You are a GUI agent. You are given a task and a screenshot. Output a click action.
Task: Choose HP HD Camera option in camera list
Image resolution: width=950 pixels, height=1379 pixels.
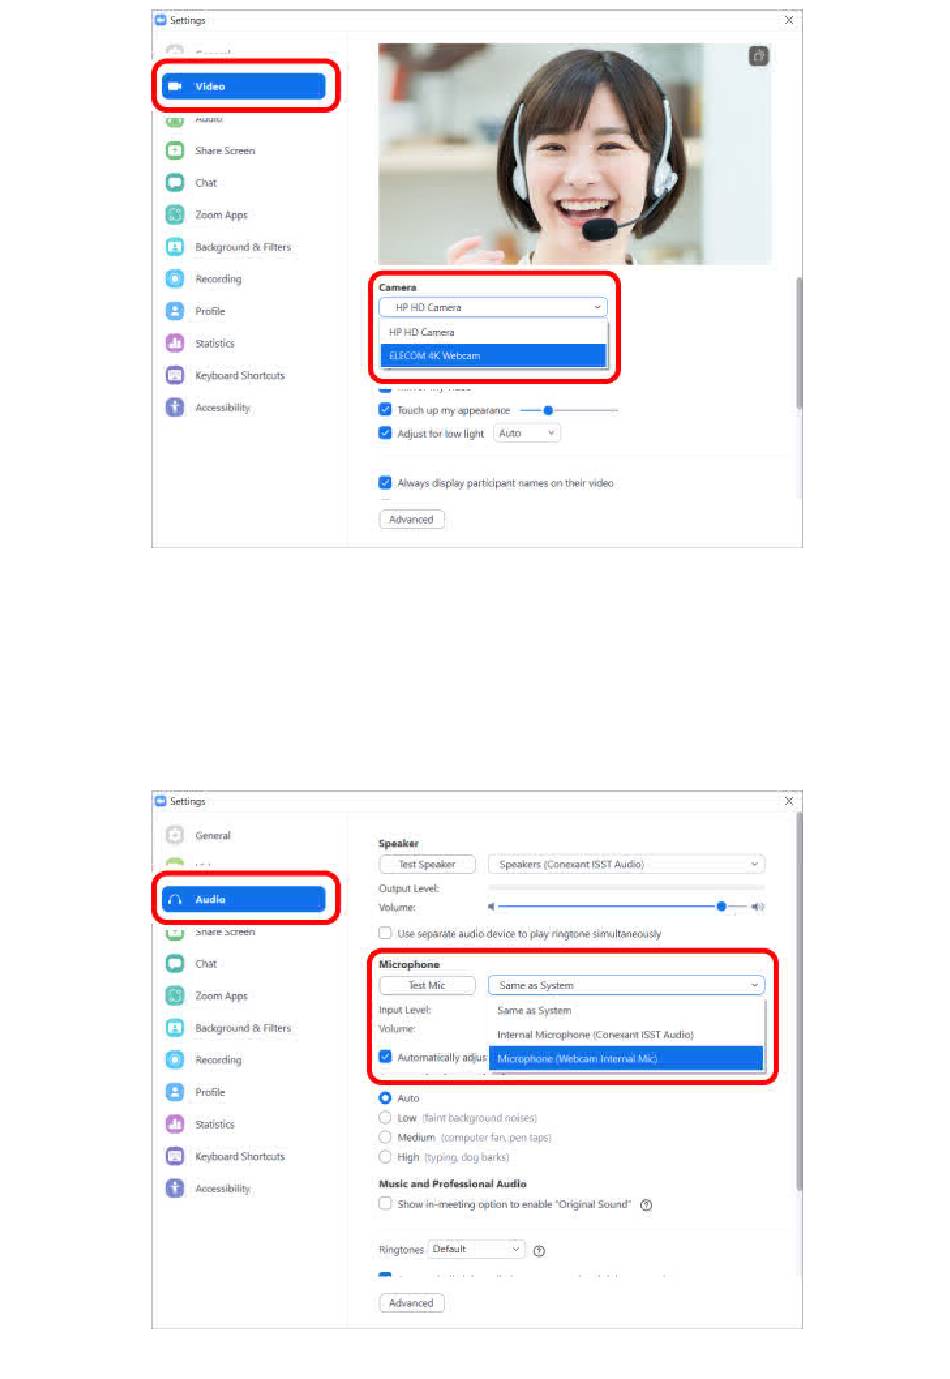(493, 332)
